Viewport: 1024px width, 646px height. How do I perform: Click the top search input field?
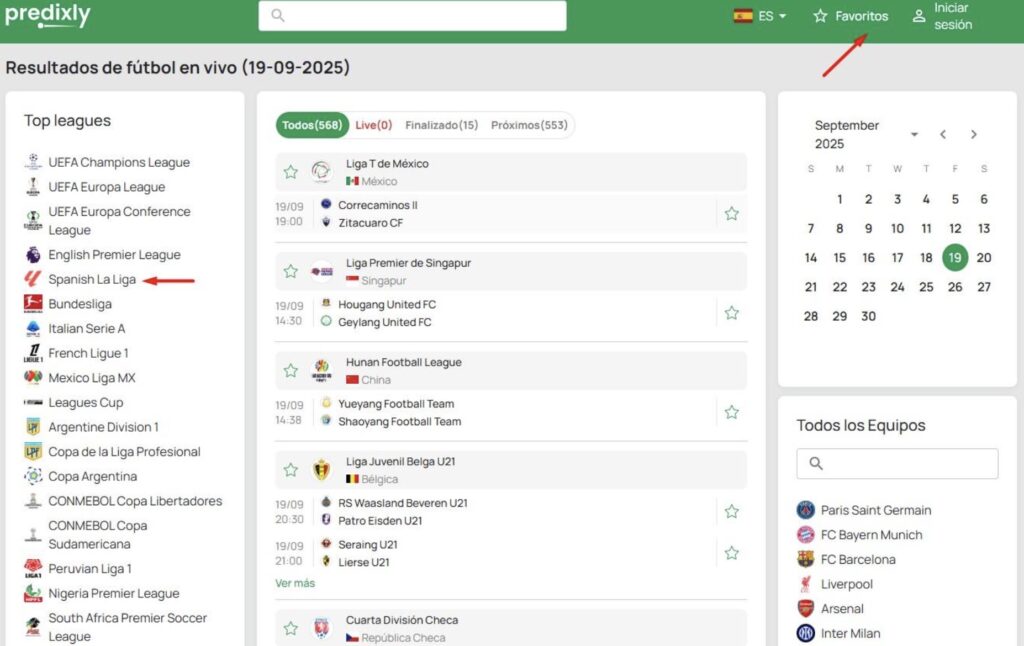(412, 16)
